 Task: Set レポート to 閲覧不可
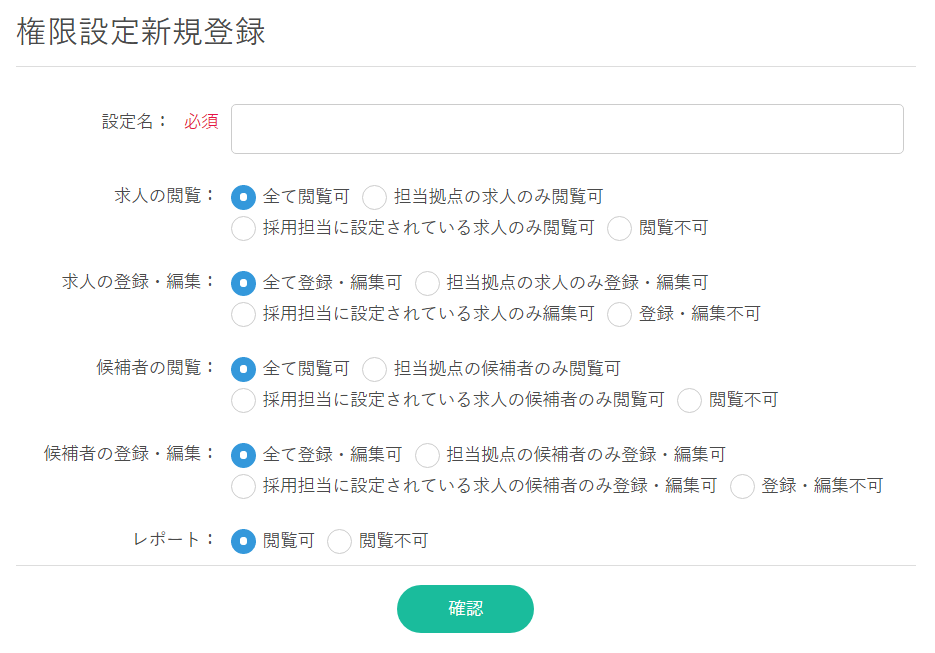click(340, 541)
